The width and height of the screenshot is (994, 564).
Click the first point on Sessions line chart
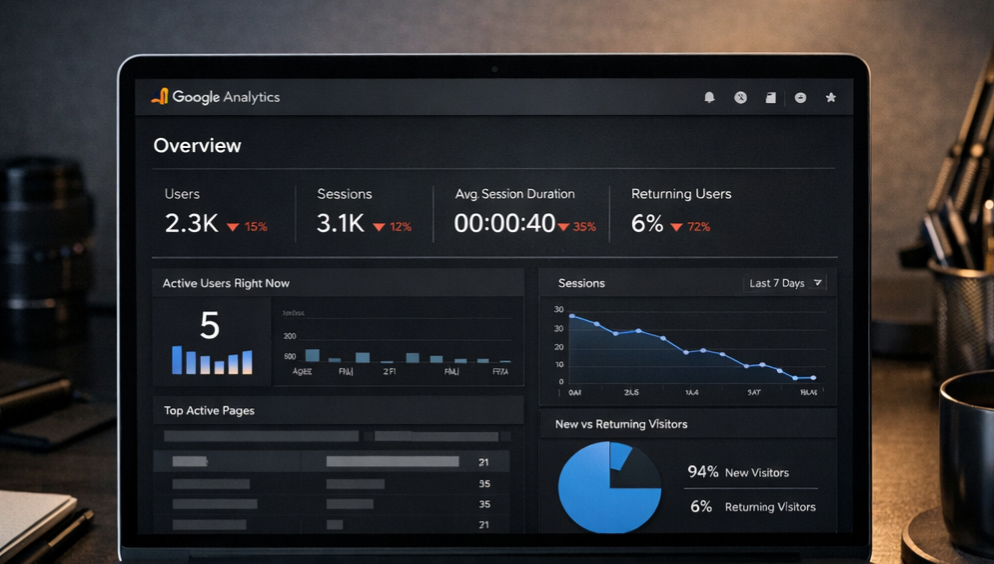[572, 316]
